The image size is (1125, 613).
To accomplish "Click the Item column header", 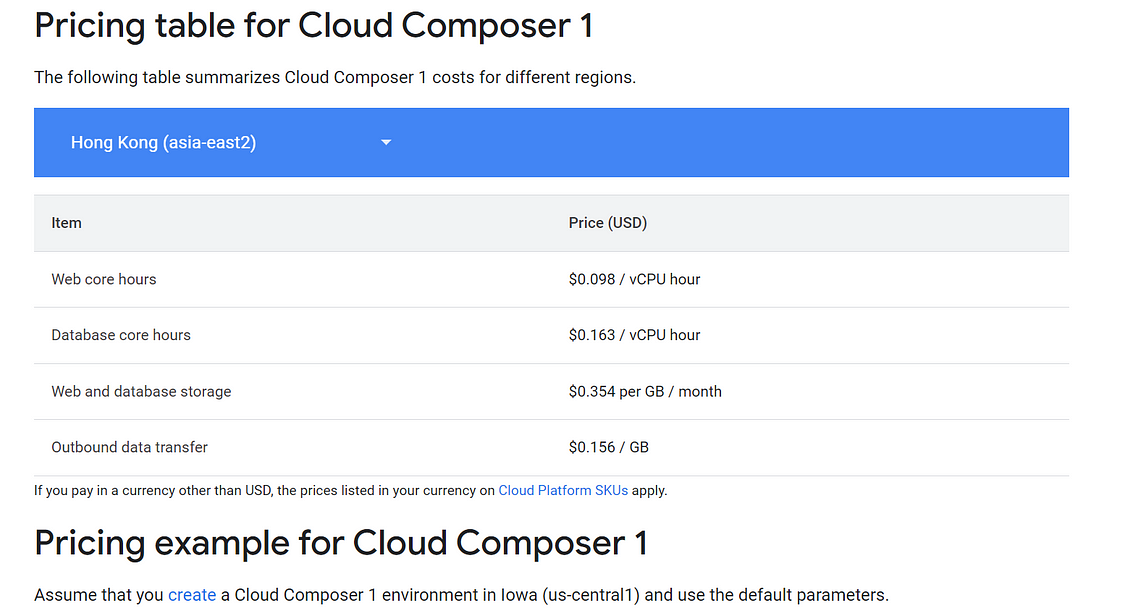I will [x=66, y=222].
